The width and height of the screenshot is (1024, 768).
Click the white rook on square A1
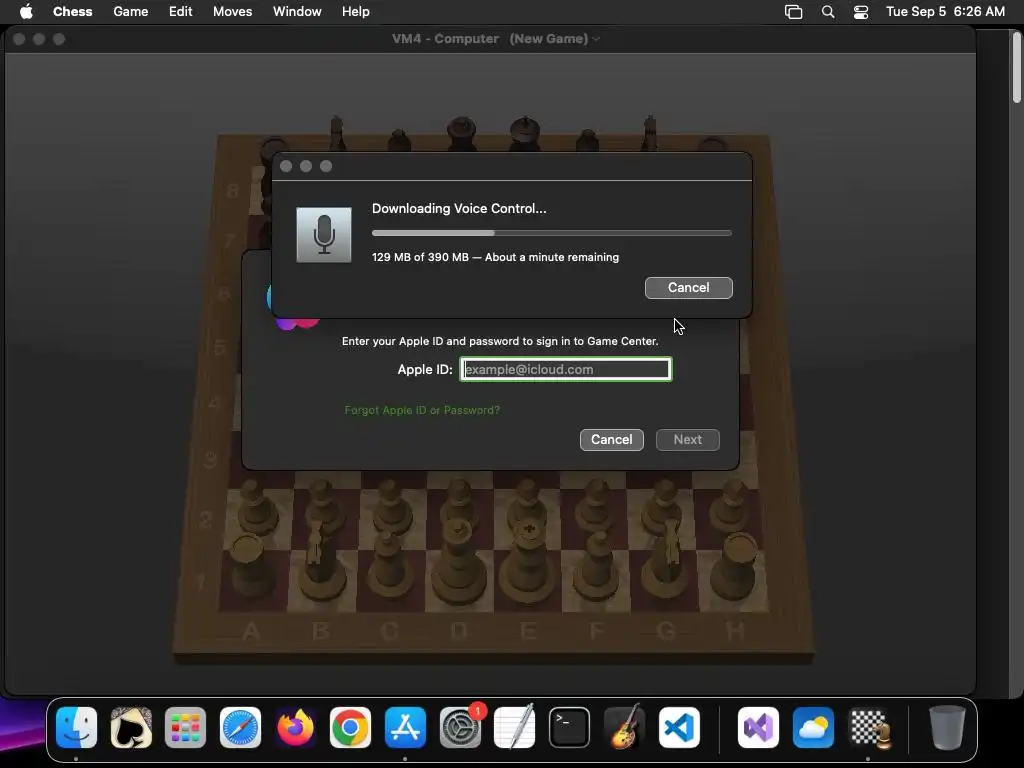click(x=251, y=566)
